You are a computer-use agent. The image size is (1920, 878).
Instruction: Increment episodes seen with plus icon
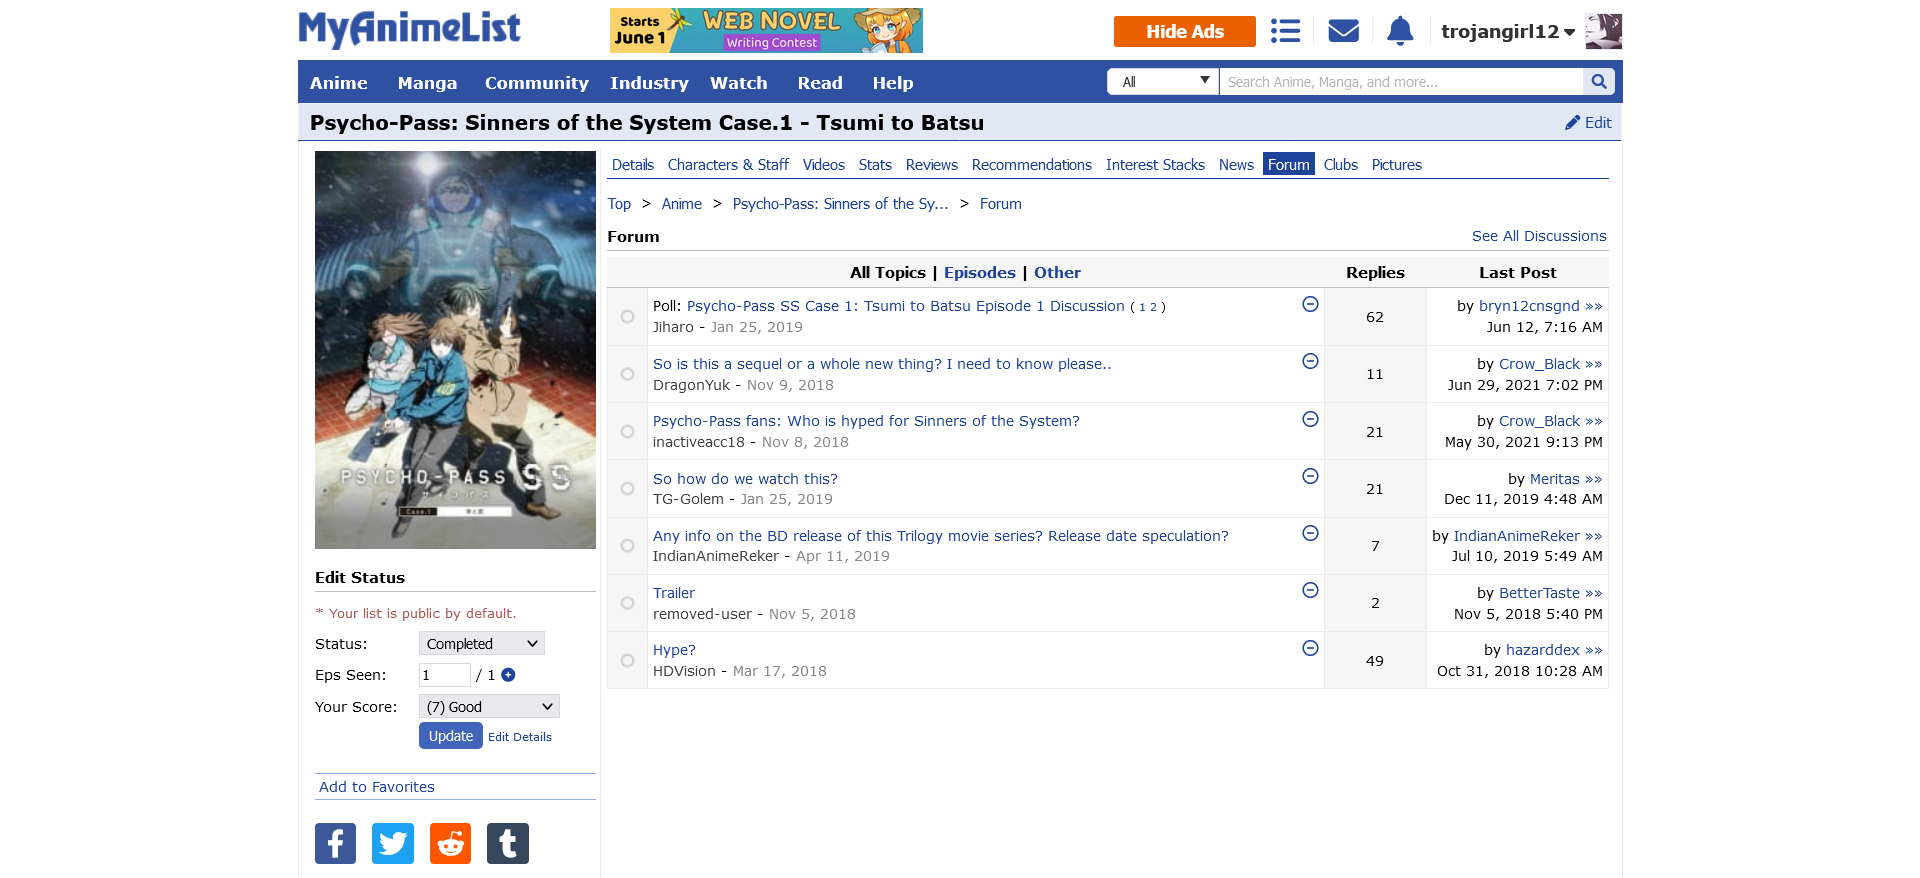pos(508,675)
